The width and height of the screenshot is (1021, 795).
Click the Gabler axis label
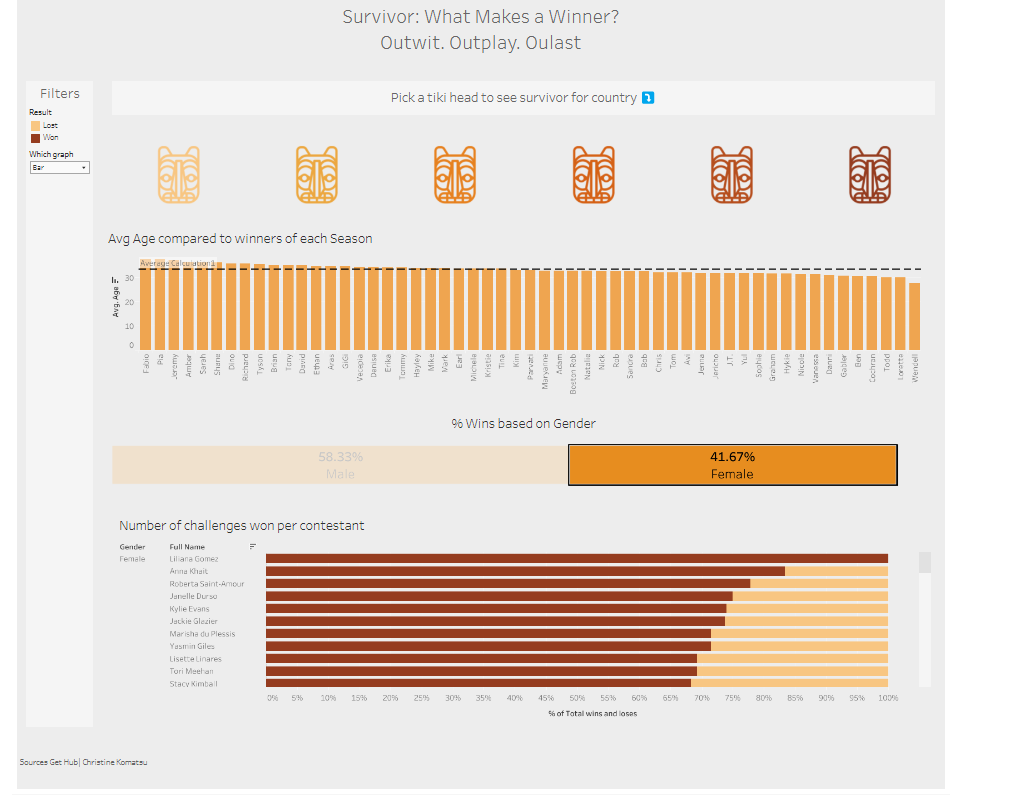843,365
